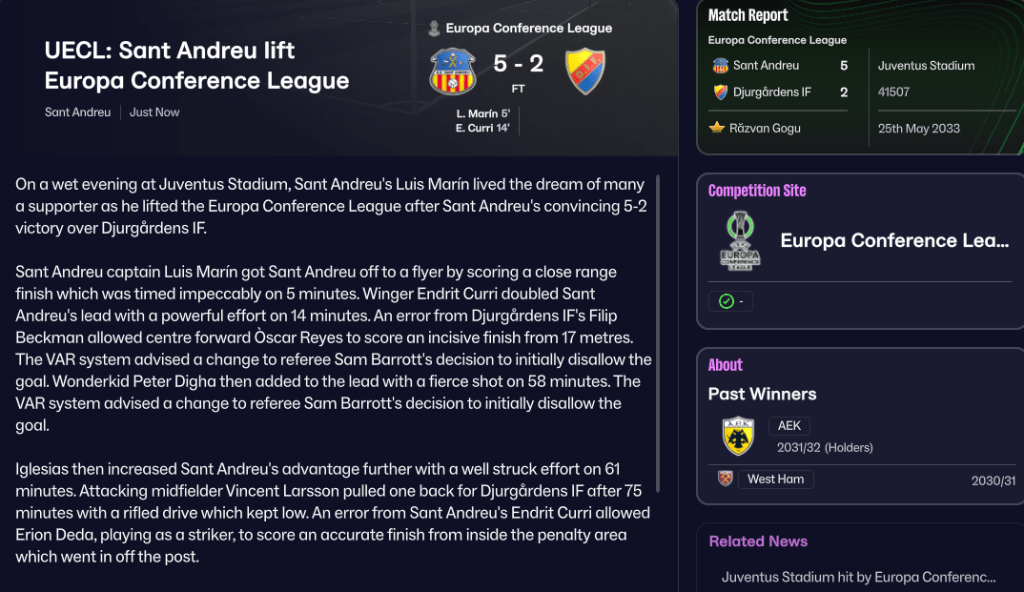Open Juventus Stadium in the Match Report
The height and width of the screenshot is (592, 1024).
click(x=926, y=65)
